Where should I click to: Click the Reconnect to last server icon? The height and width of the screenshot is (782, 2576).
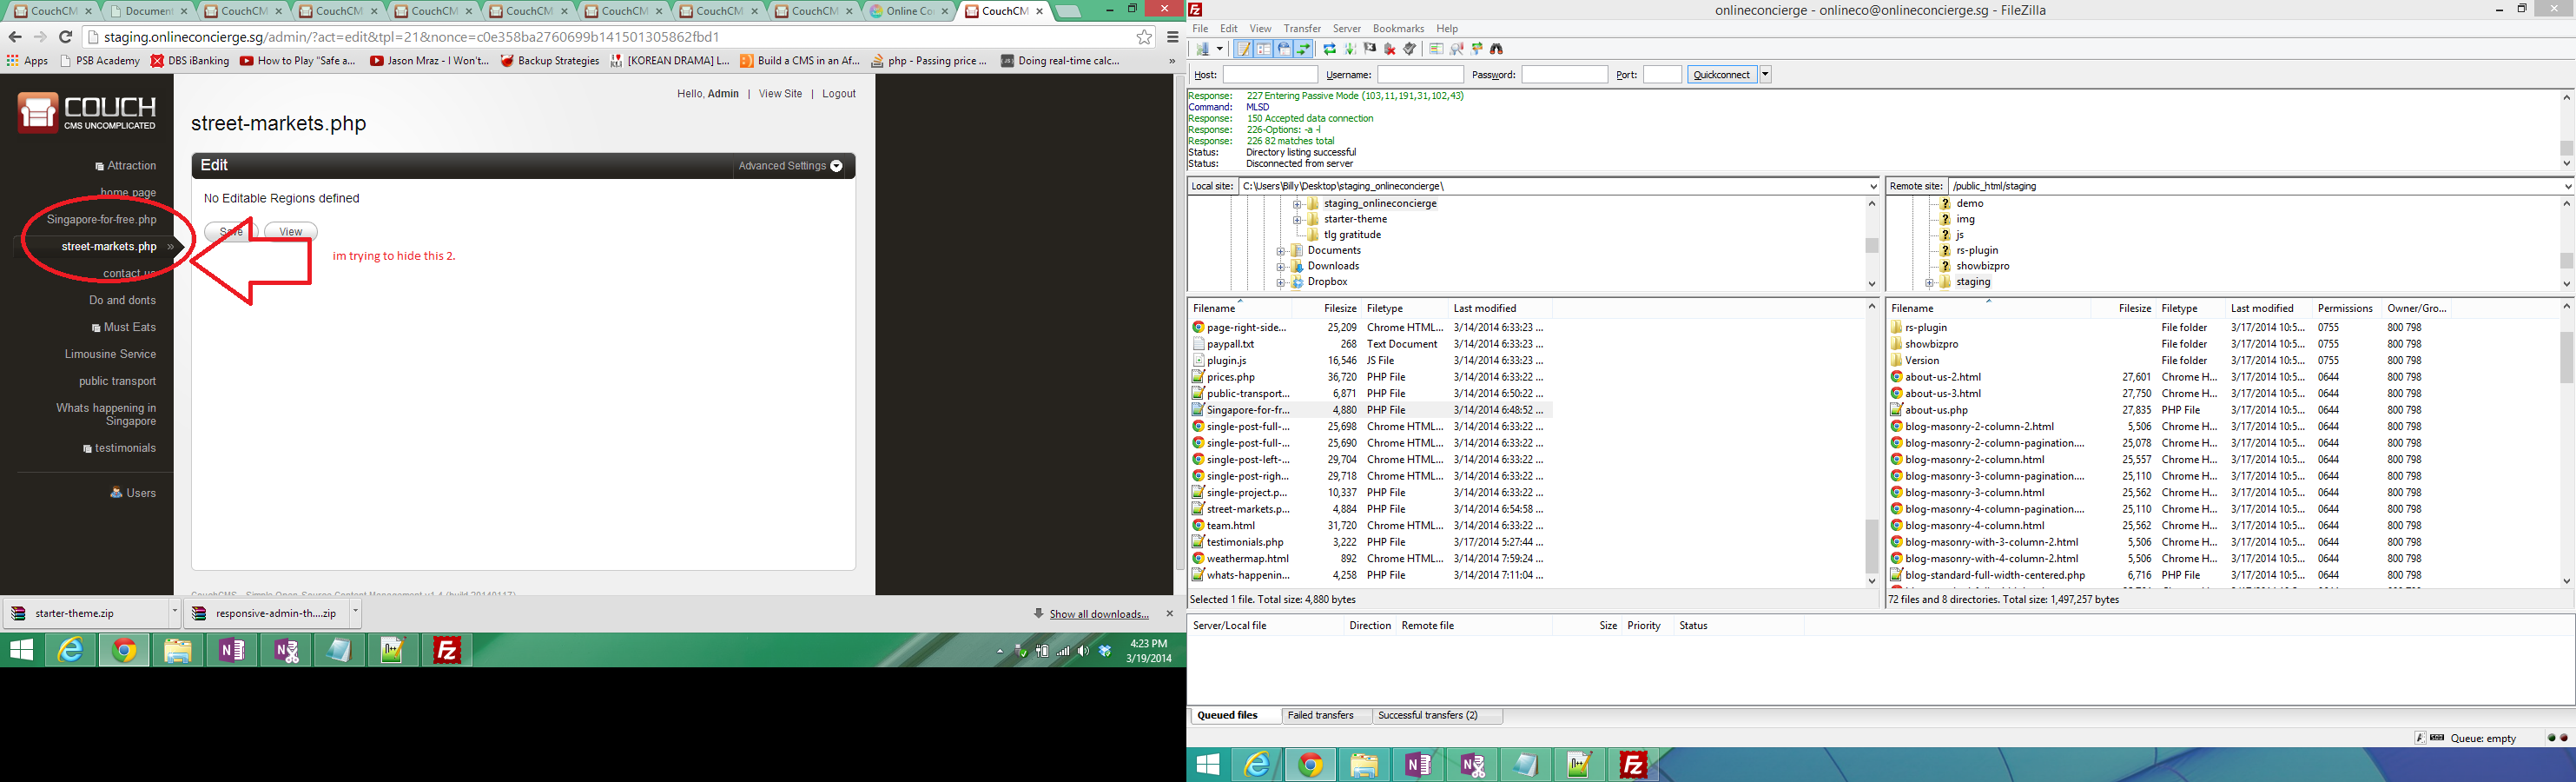click(x=1410, y=49)
